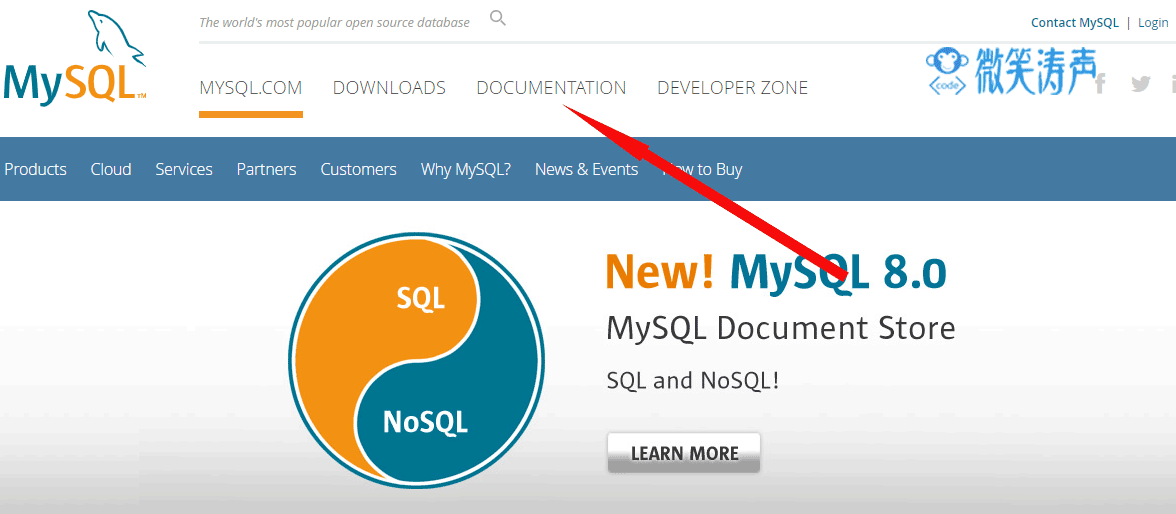Open News & Events menu item

586,170
